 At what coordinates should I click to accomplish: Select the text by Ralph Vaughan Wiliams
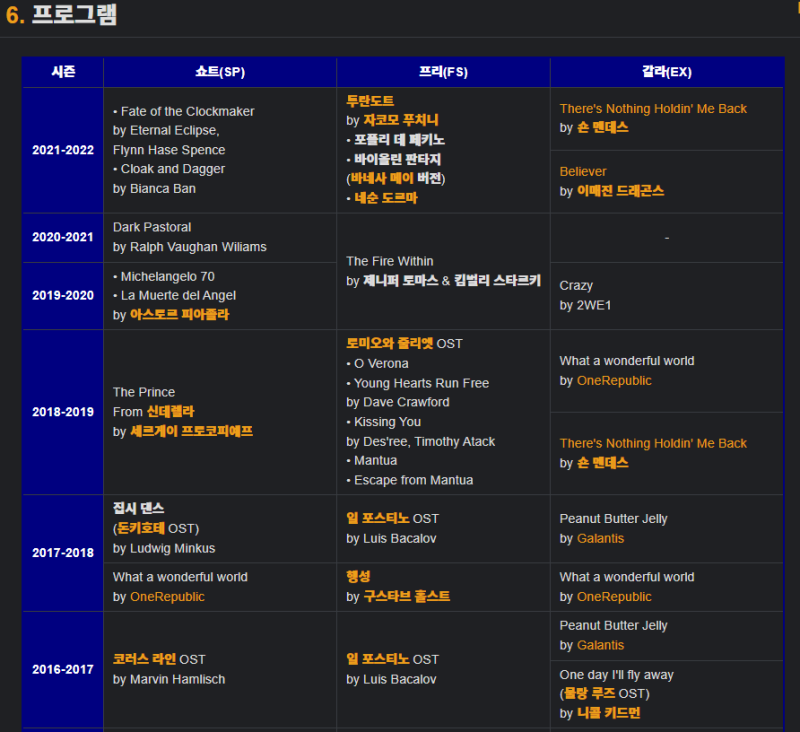click(189, 247)
